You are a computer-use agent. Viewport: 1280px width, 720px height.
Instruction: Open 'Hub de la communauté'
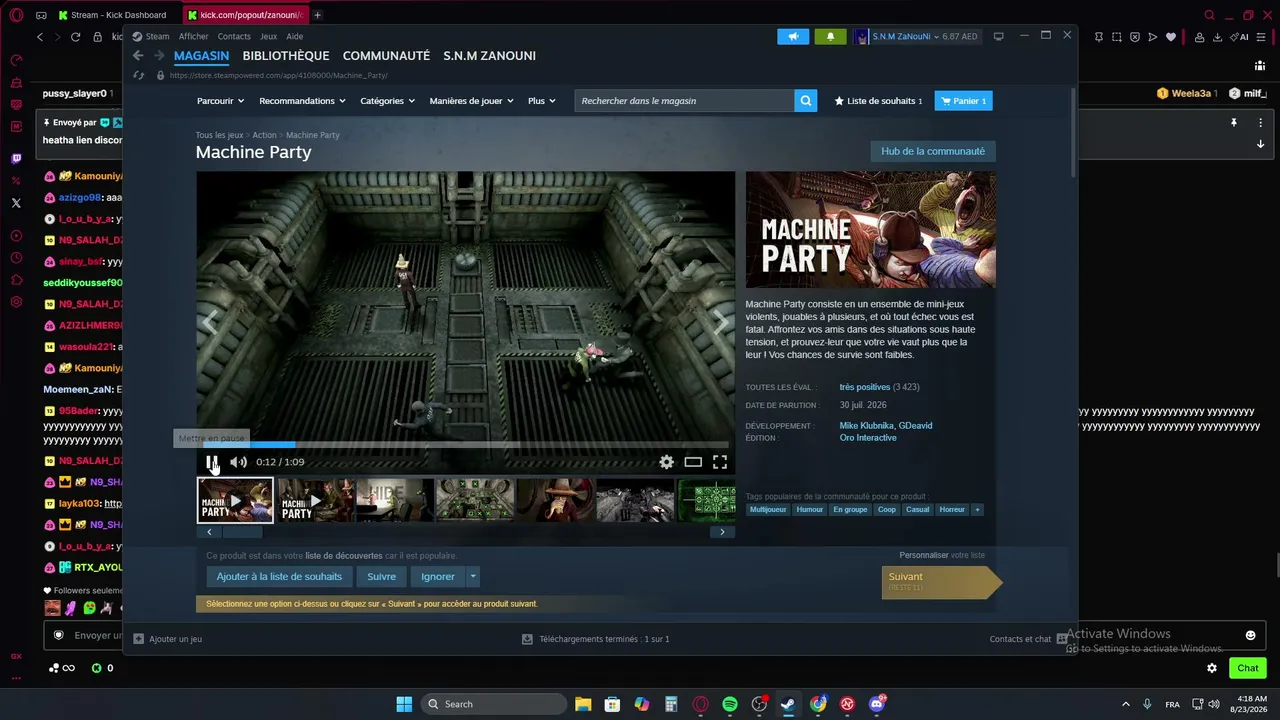point(933,152)
